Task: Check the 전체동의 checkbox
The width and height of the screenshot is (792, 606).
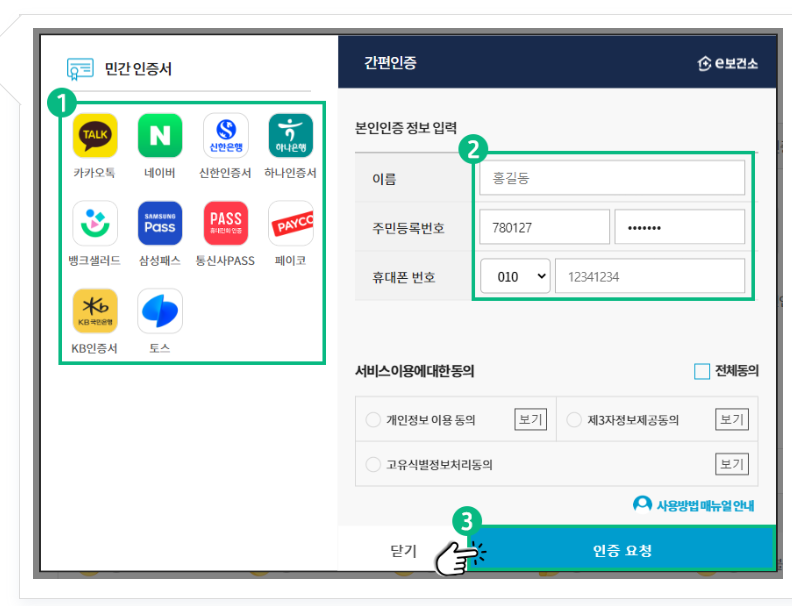Action: (x=702, y=371)
